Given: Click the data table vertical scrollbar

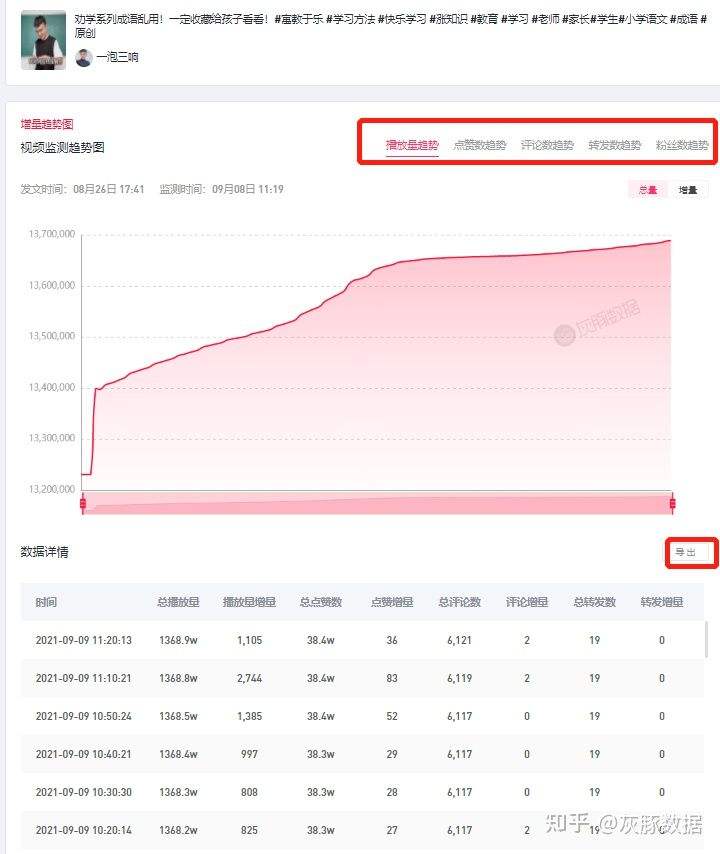Looking at the screenshot, I should (x=707, y=640).
